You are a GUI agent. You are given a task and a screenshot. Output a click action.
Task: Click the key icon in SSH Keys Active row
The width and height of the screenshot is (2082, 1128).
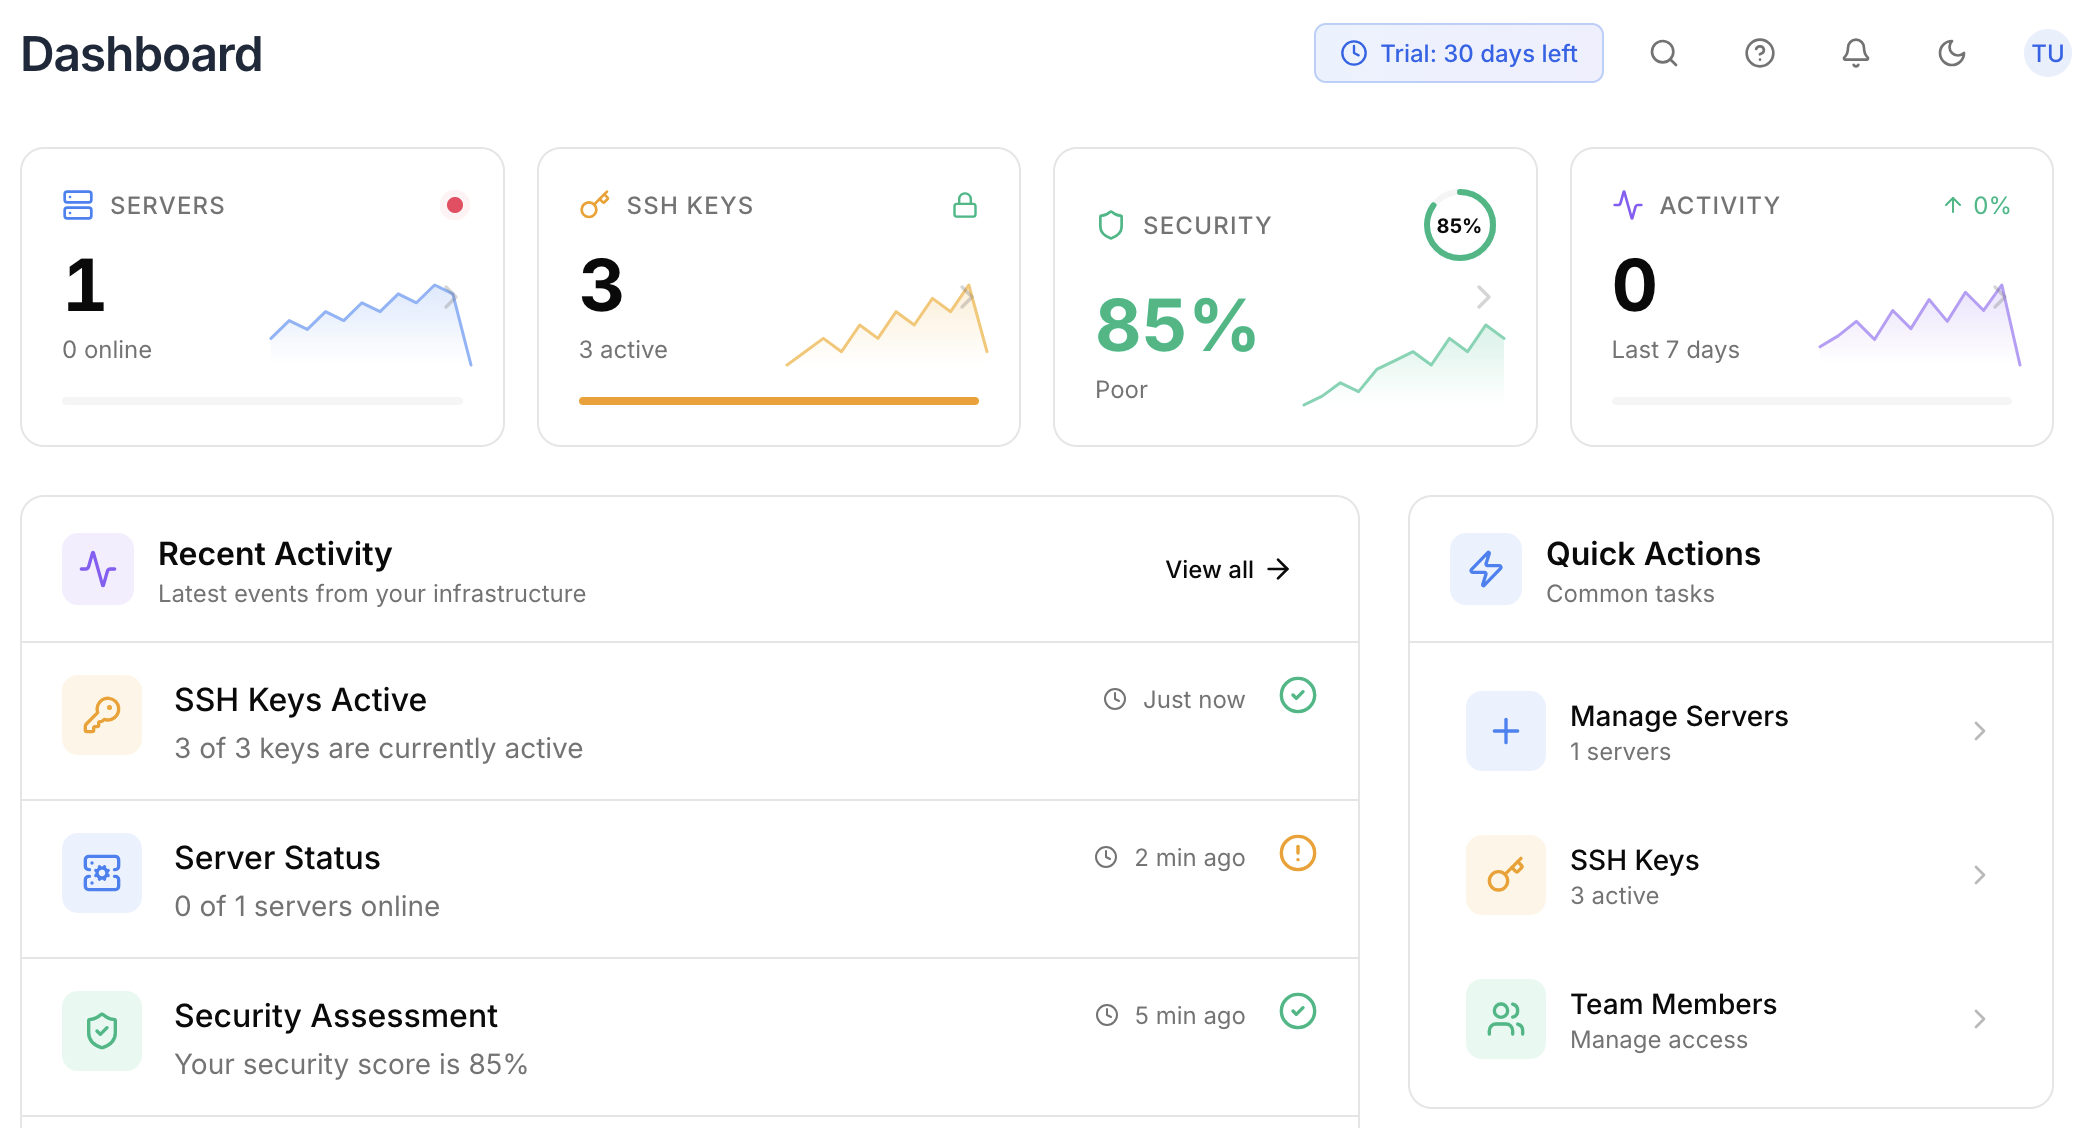click(x=102, y=715)
